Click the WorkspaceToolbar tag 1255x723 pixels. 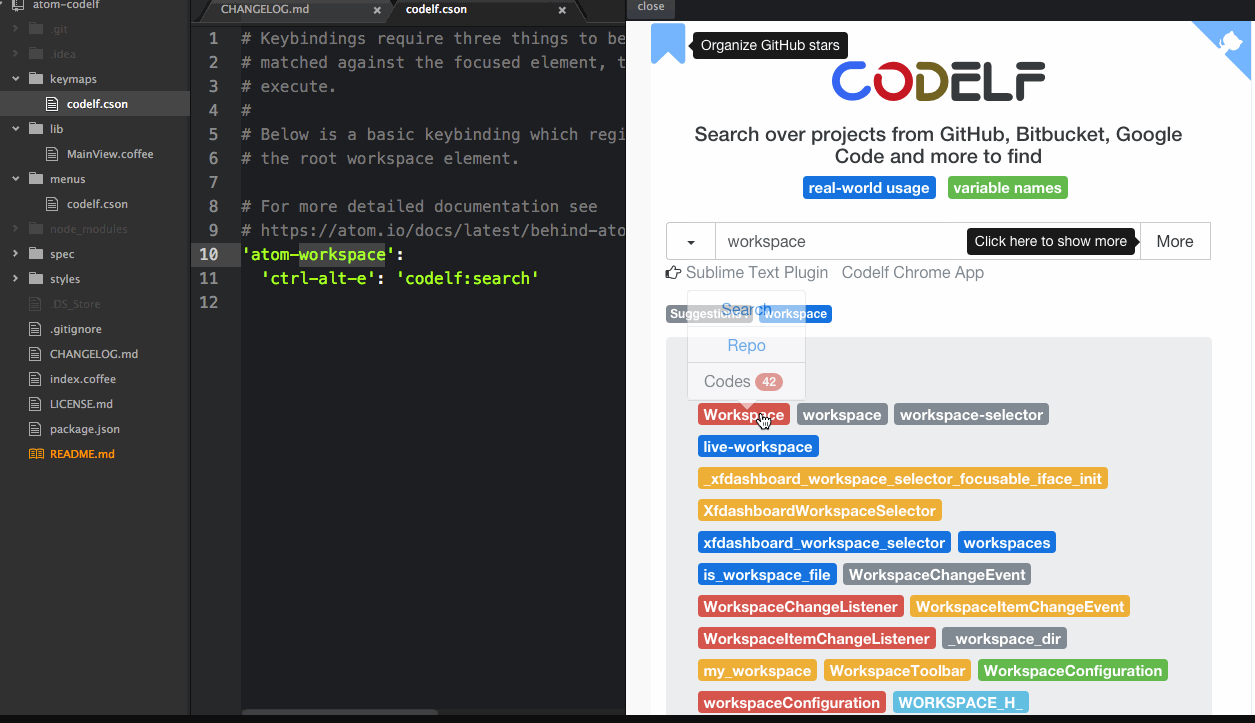(x=898, y=670)
